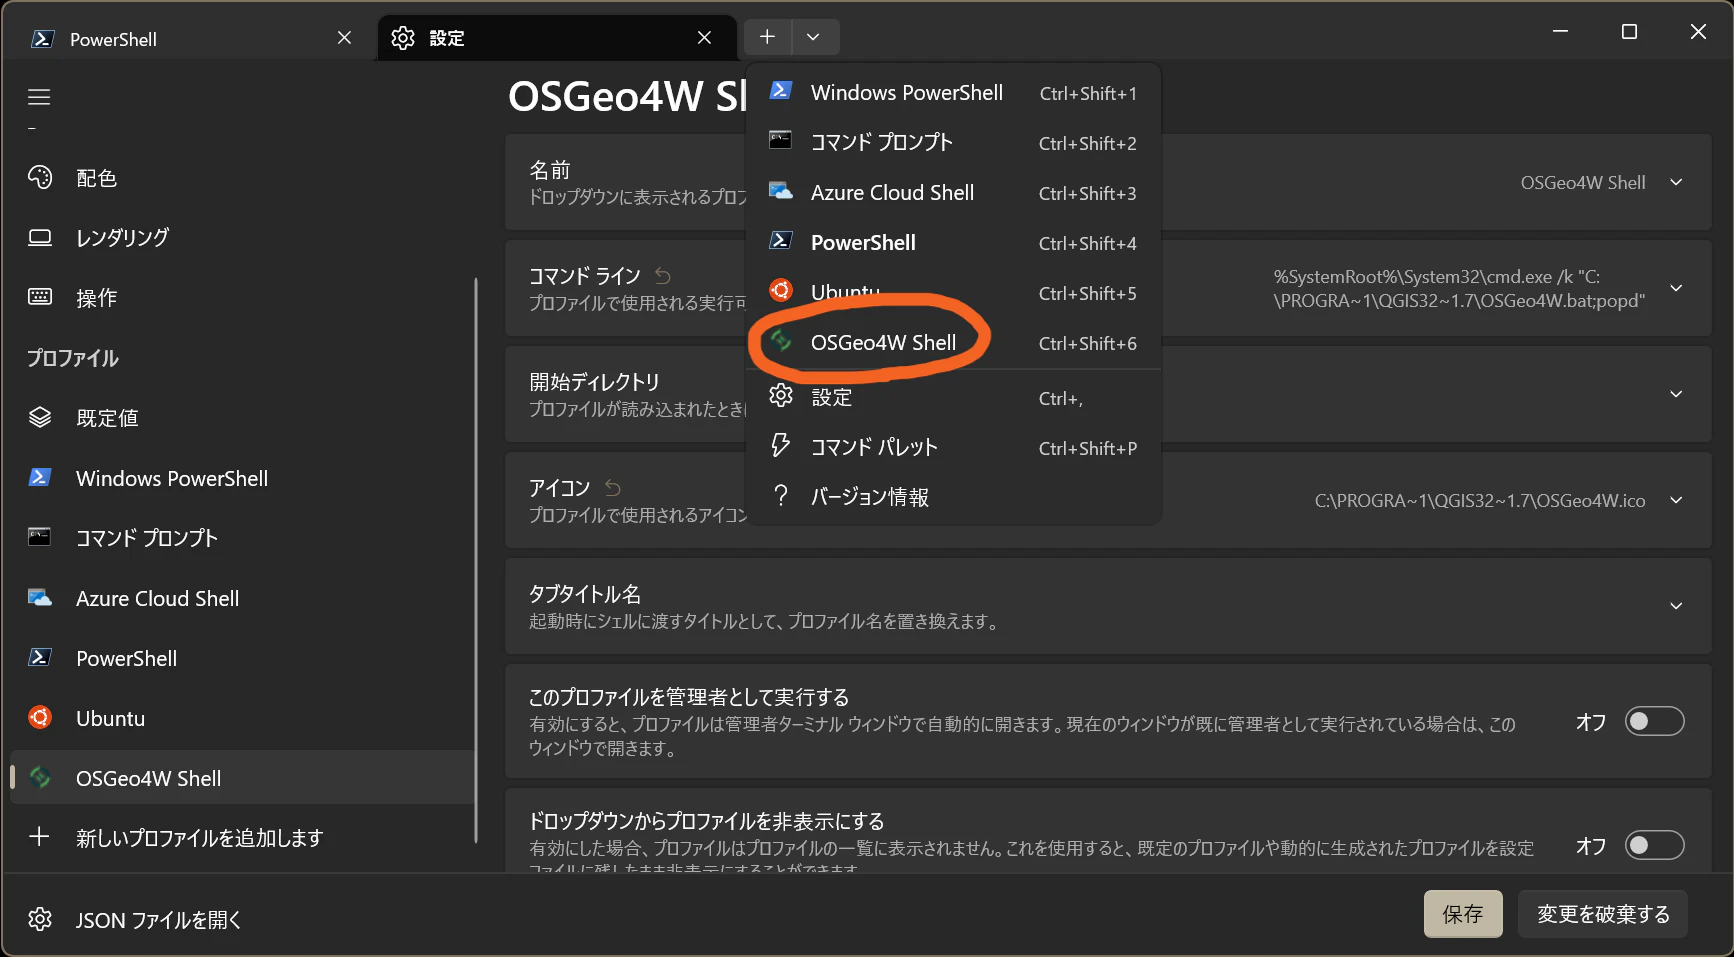1734x957 pixels.
Task: Select Azure Cloud Shell in the sidebar
Action: click(157, 598)
